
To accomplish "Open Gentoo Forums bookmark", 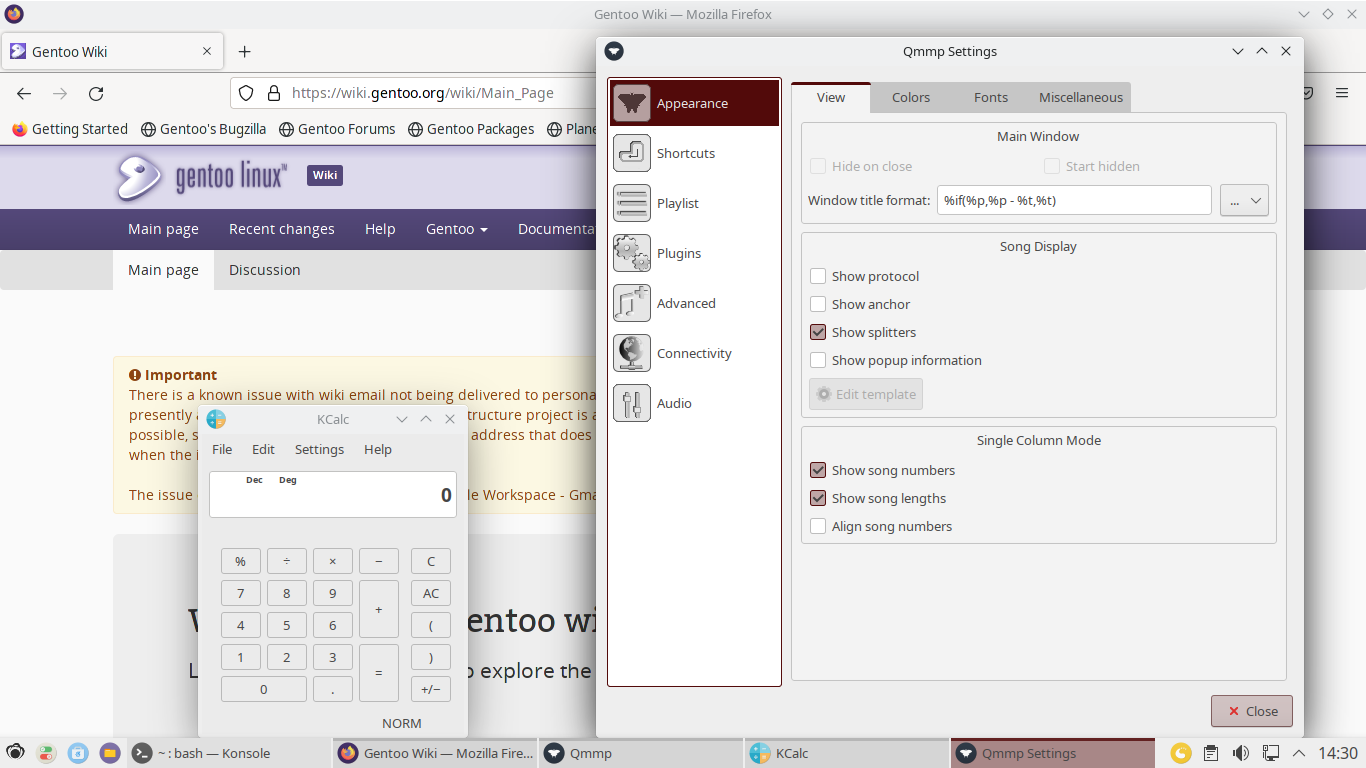I will coord(337,129).
